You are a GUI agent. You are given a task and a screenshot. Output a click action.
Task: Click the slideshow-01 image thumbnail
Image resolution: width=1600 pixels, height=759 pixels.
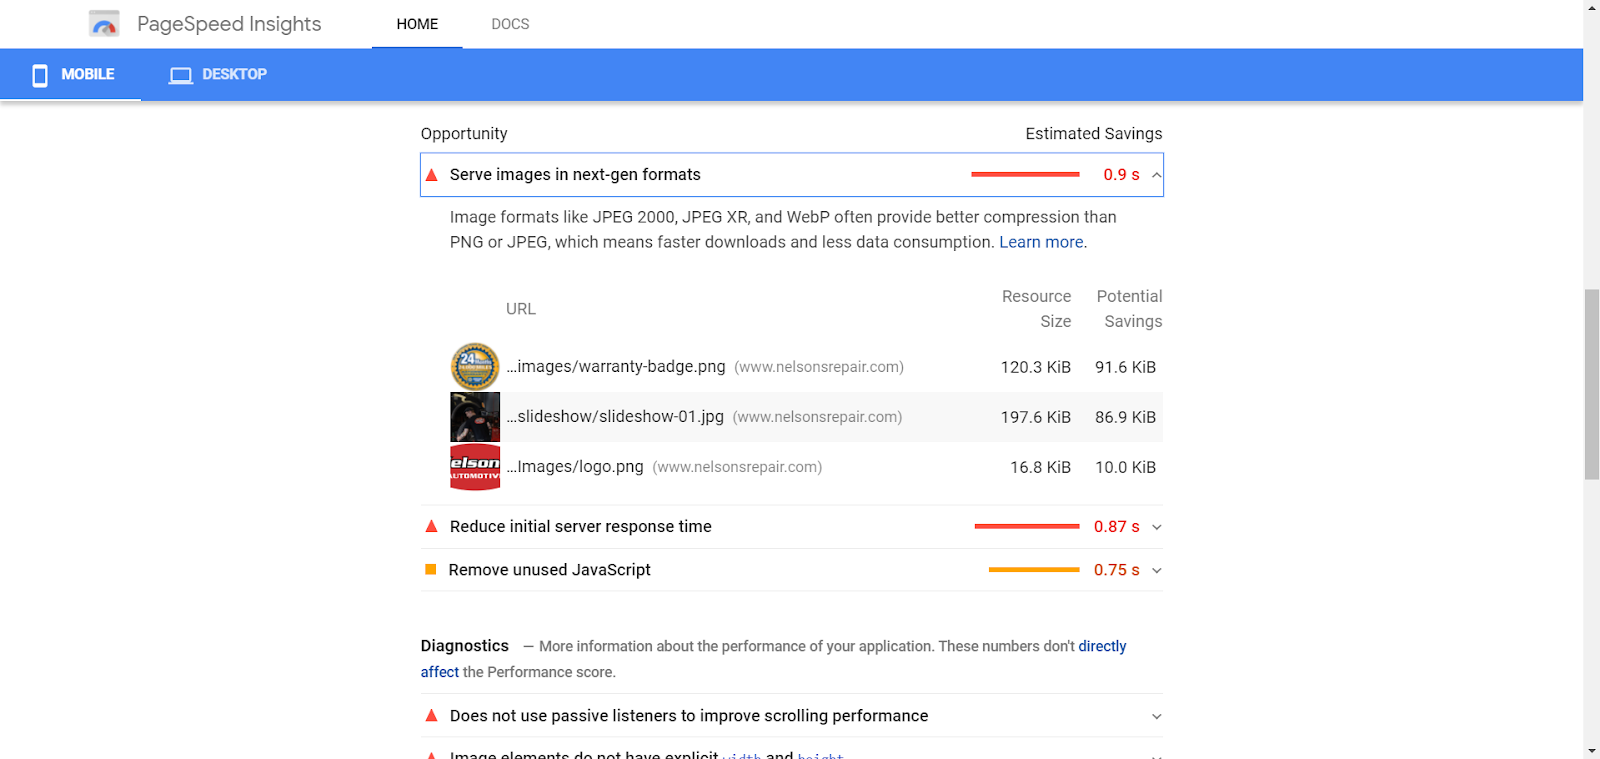475,417
